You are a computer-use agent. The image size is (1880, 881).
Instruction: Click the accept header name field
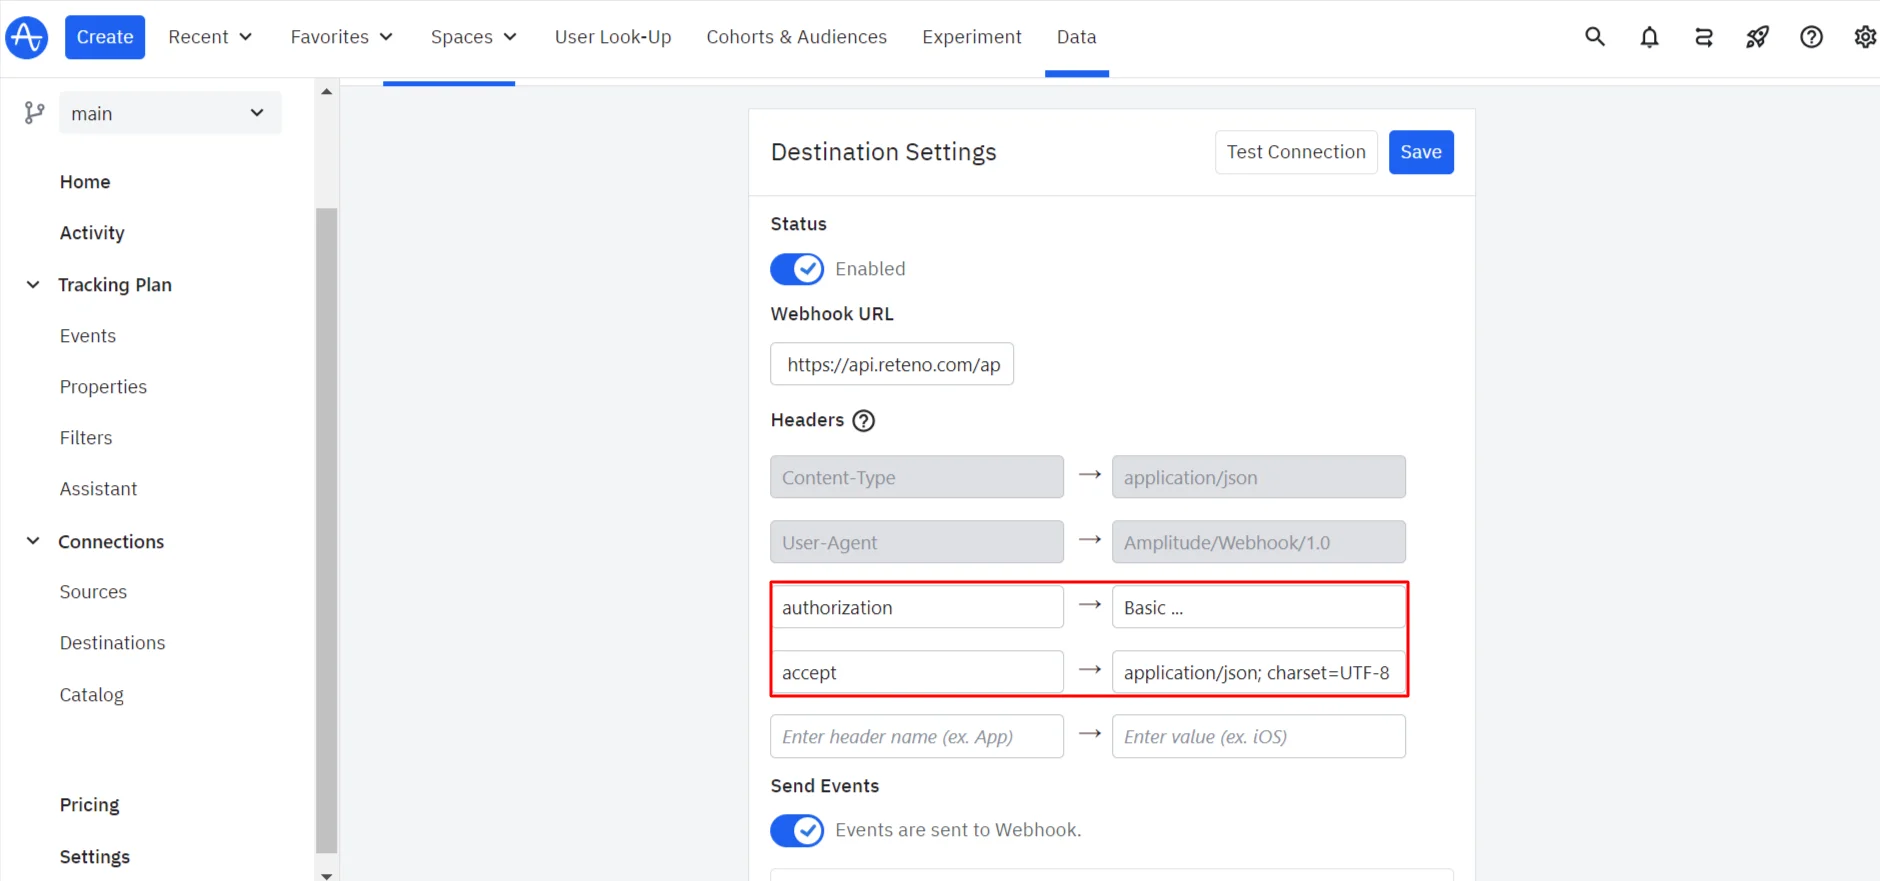(x=917, y=672)
